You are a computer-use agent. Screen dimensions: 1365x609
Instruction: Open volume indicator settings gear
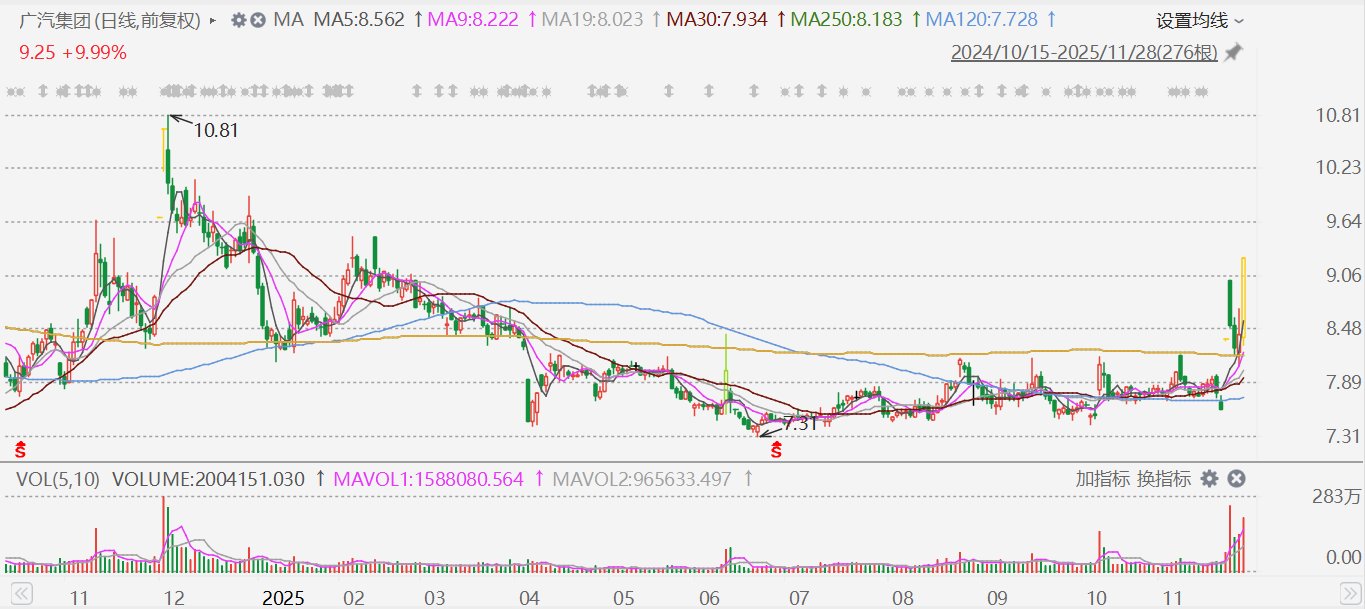coord(1209,479)
